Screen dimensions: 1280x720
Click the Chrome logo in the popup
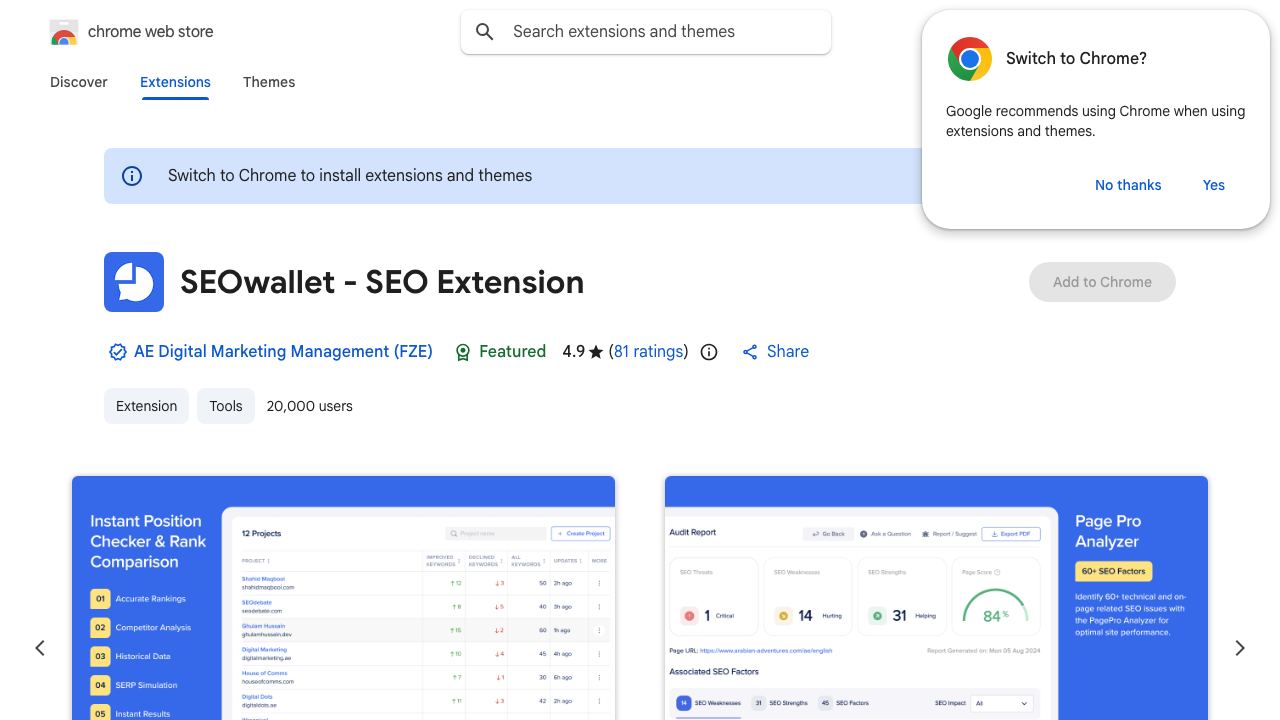tap(970, 59)
